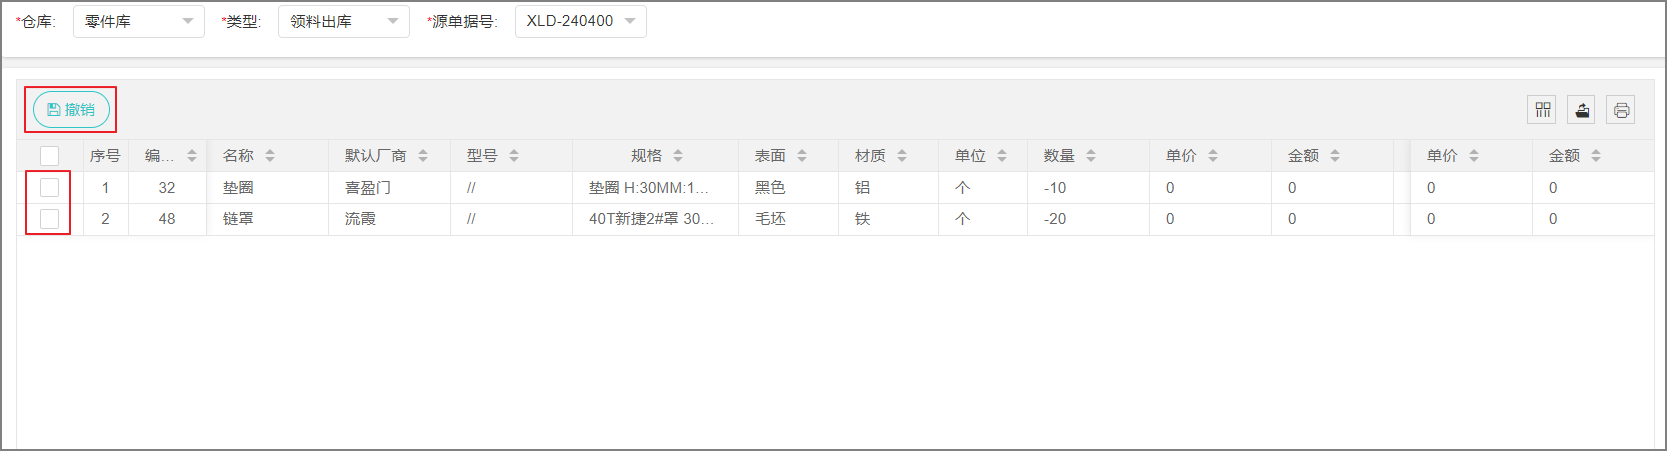
Task: Click the 流霞 manufacturer cell
Action: 360,219
